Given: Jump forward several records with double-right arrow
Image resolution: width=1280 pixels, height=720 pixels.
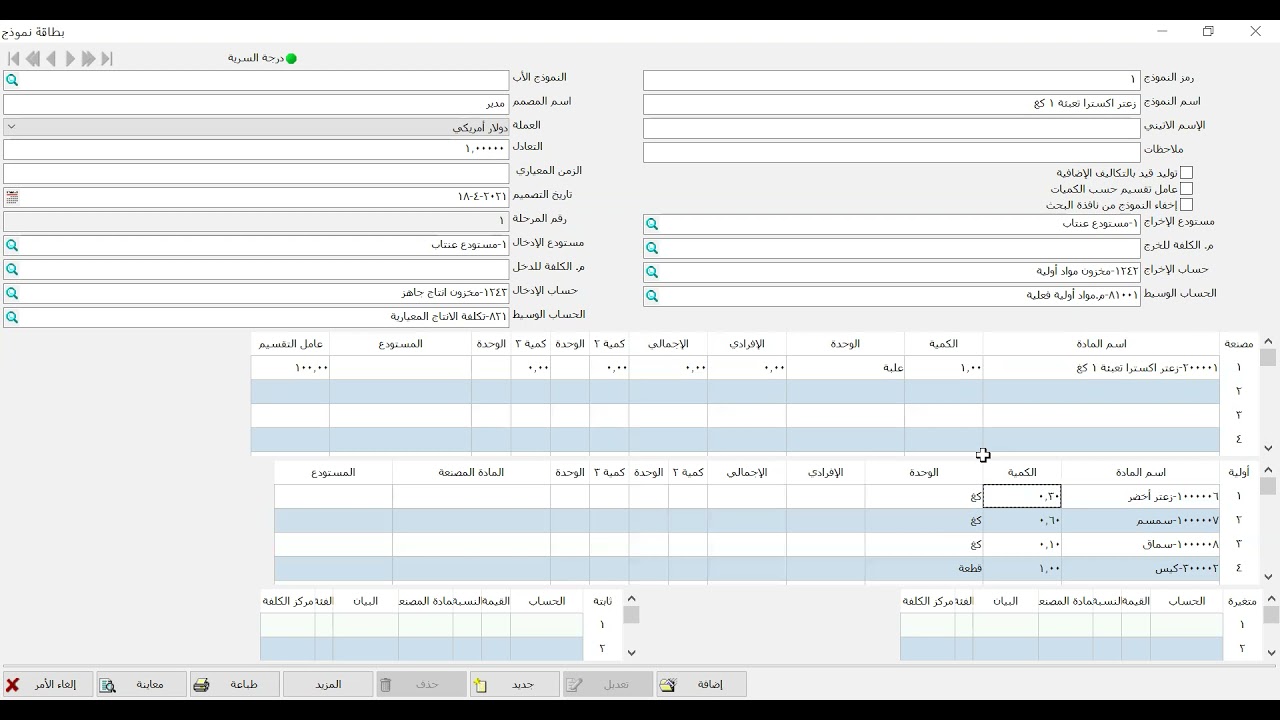Looking at the screenshot, I should pos(88,59).
